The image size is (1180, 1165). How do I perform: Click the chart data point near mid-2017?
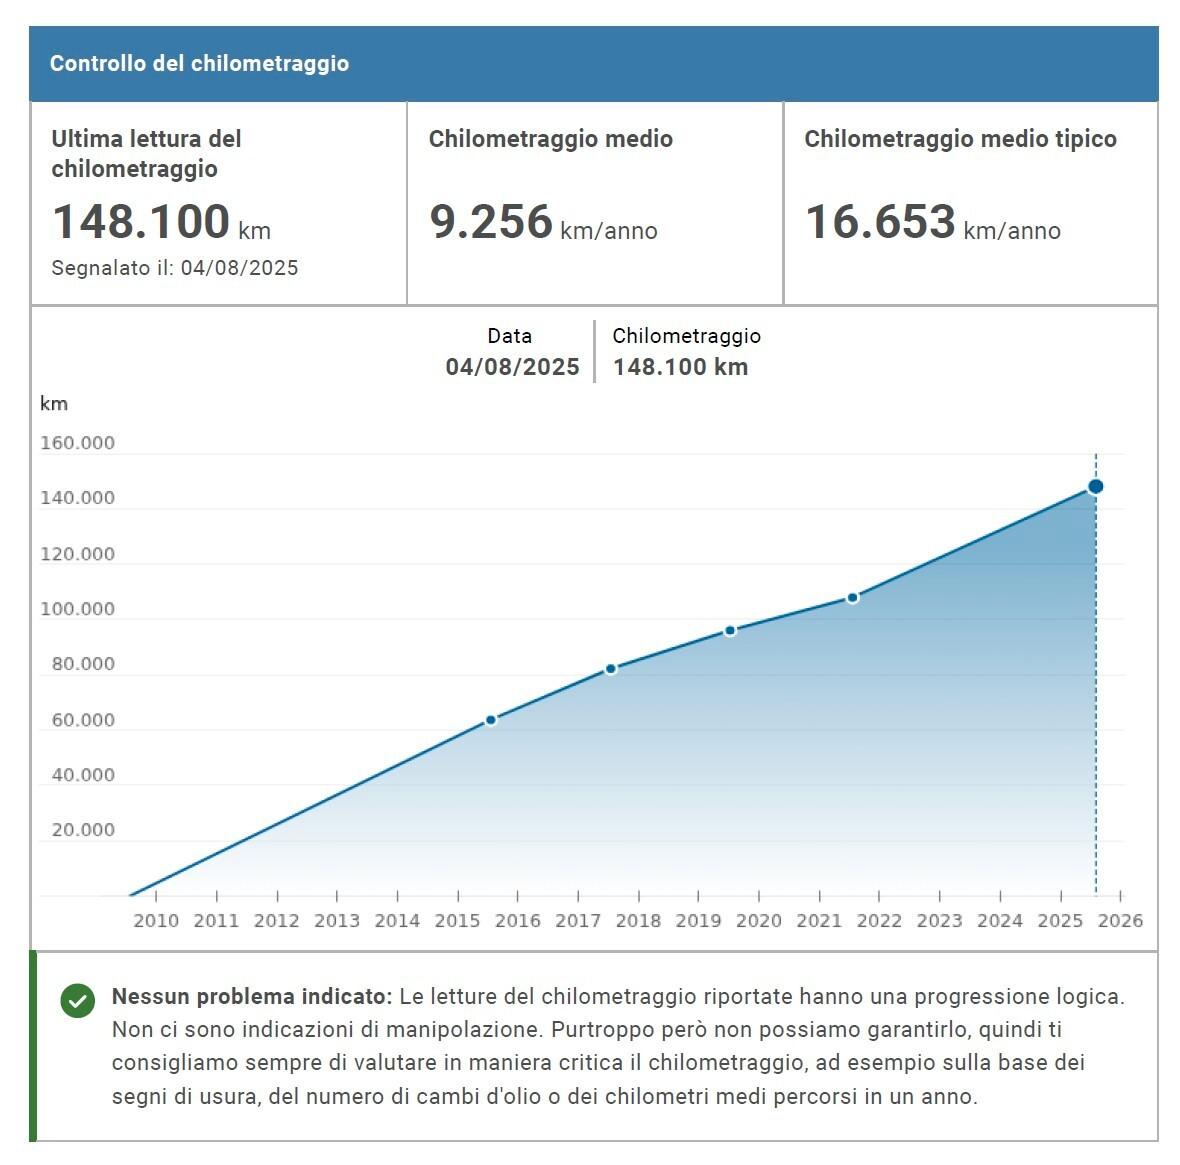coord(611,669)
